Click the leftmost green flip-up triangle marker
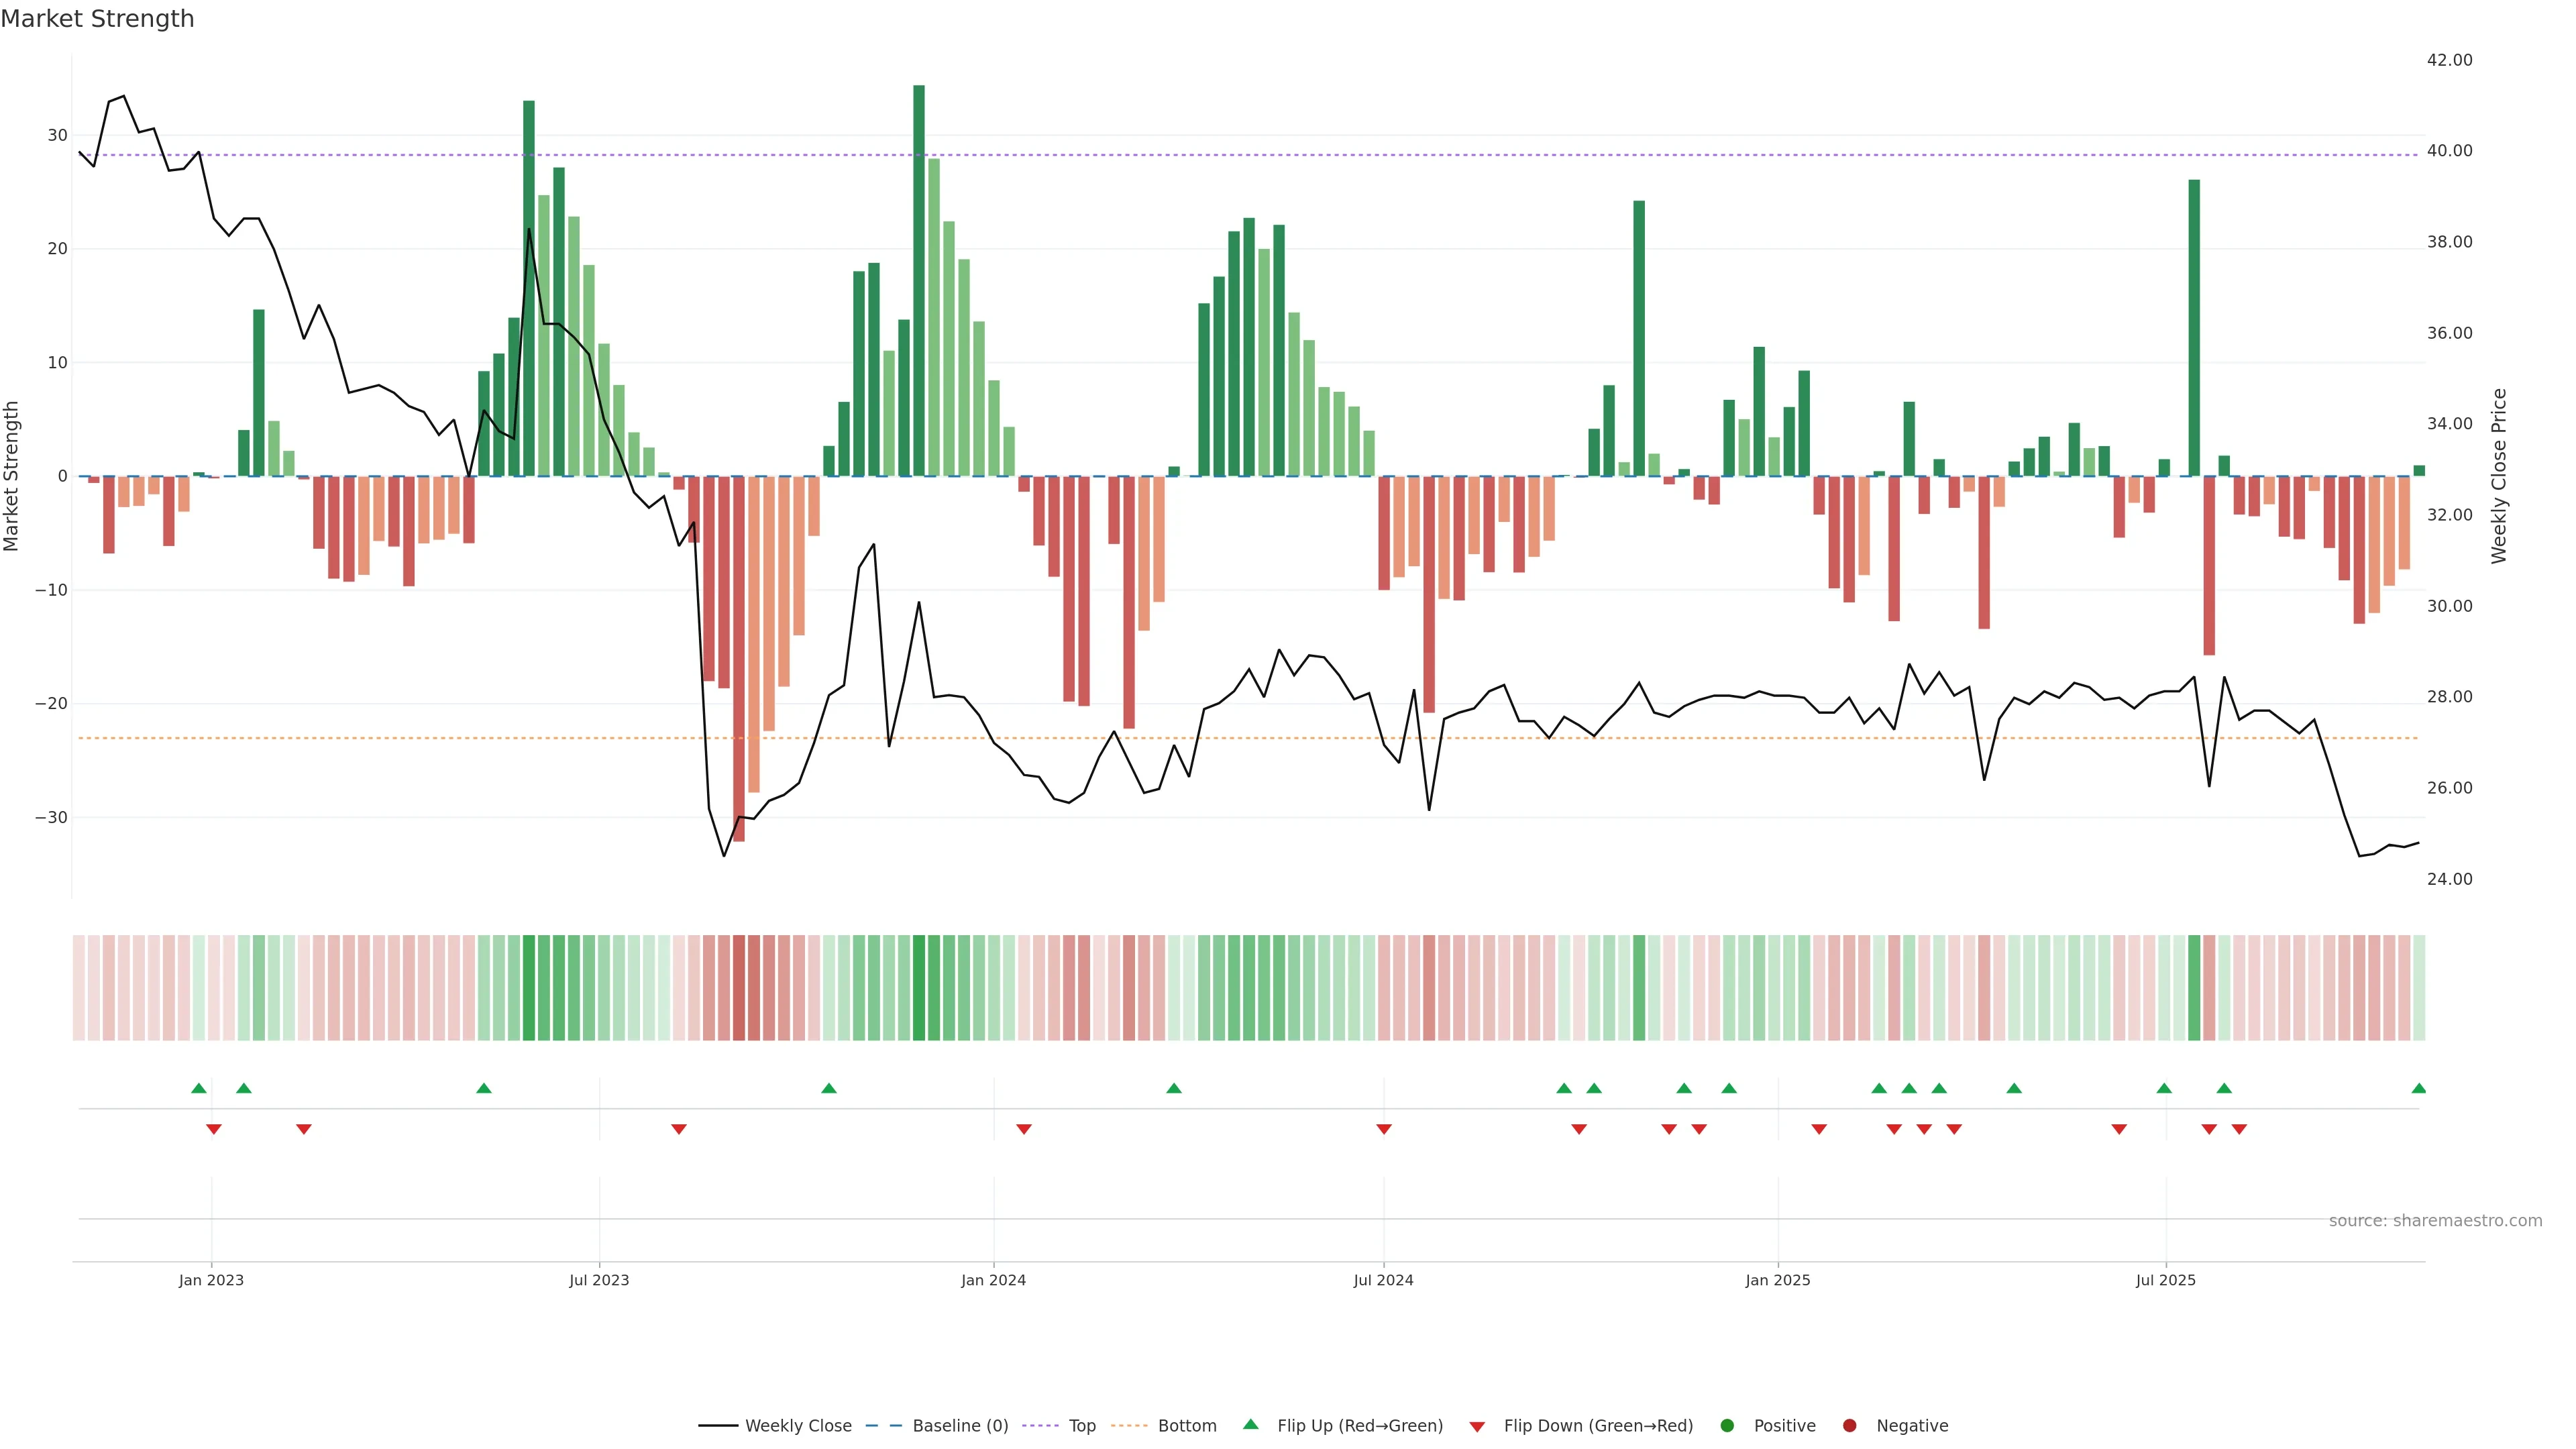Screen dimensions: 2576x1449 tap(198, 1088)
